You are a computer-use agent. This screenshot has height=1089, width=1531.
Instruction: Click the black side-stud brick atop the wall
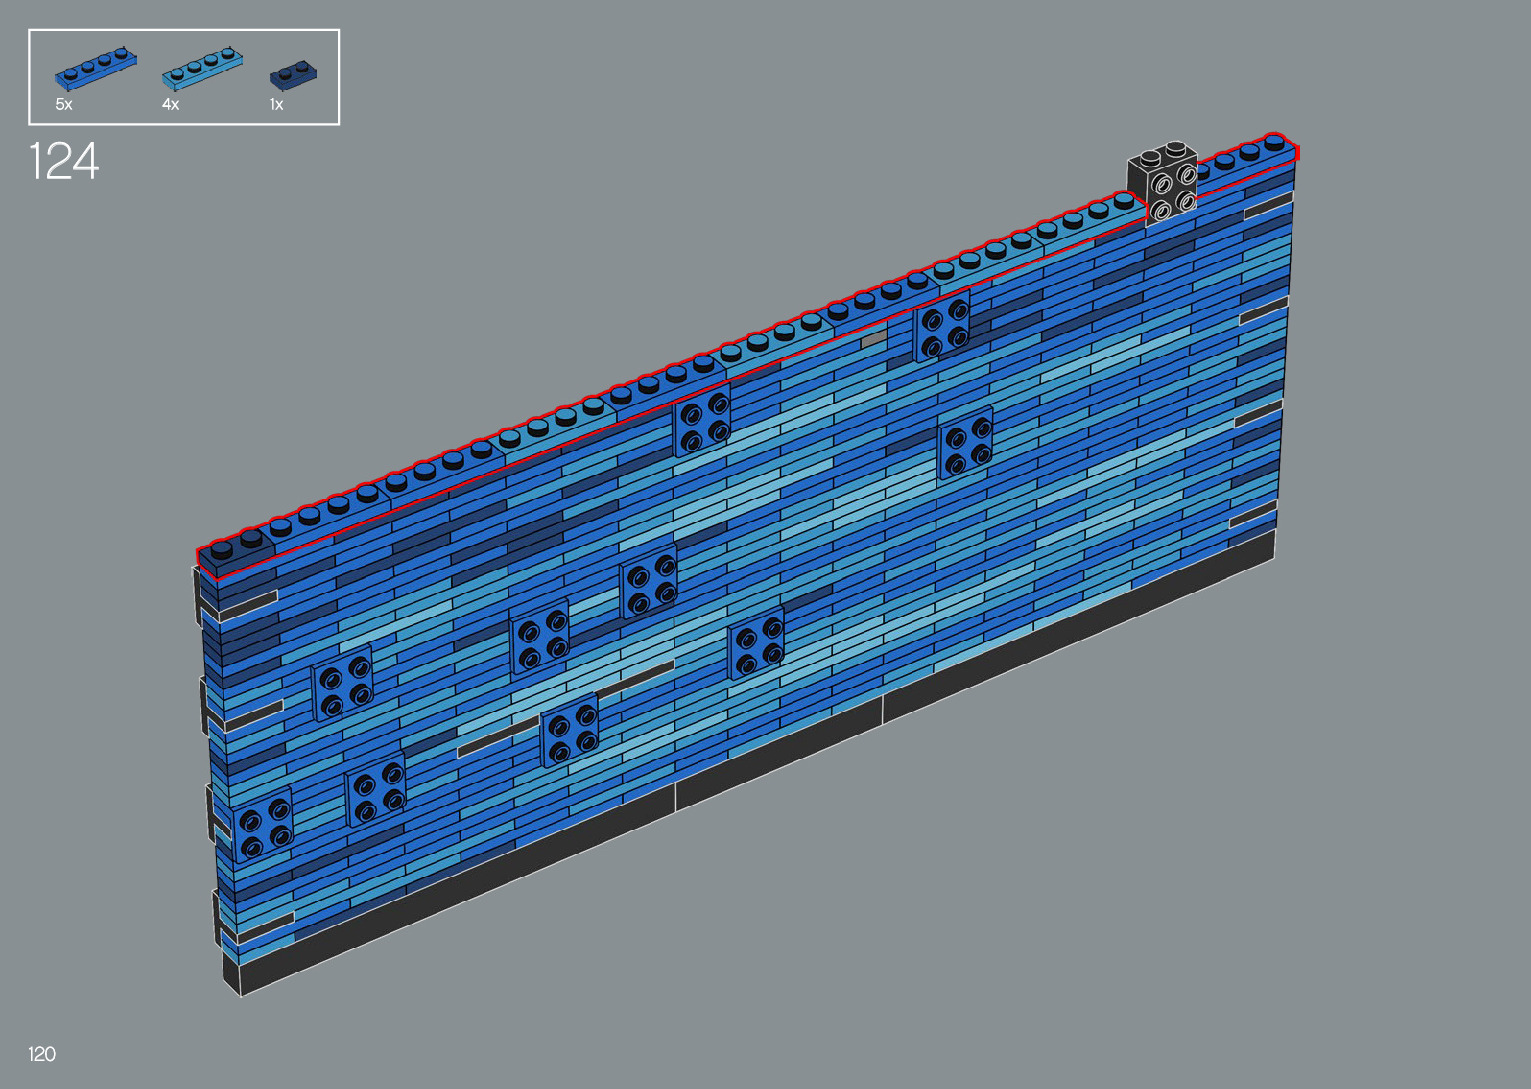coord(1162,186)
